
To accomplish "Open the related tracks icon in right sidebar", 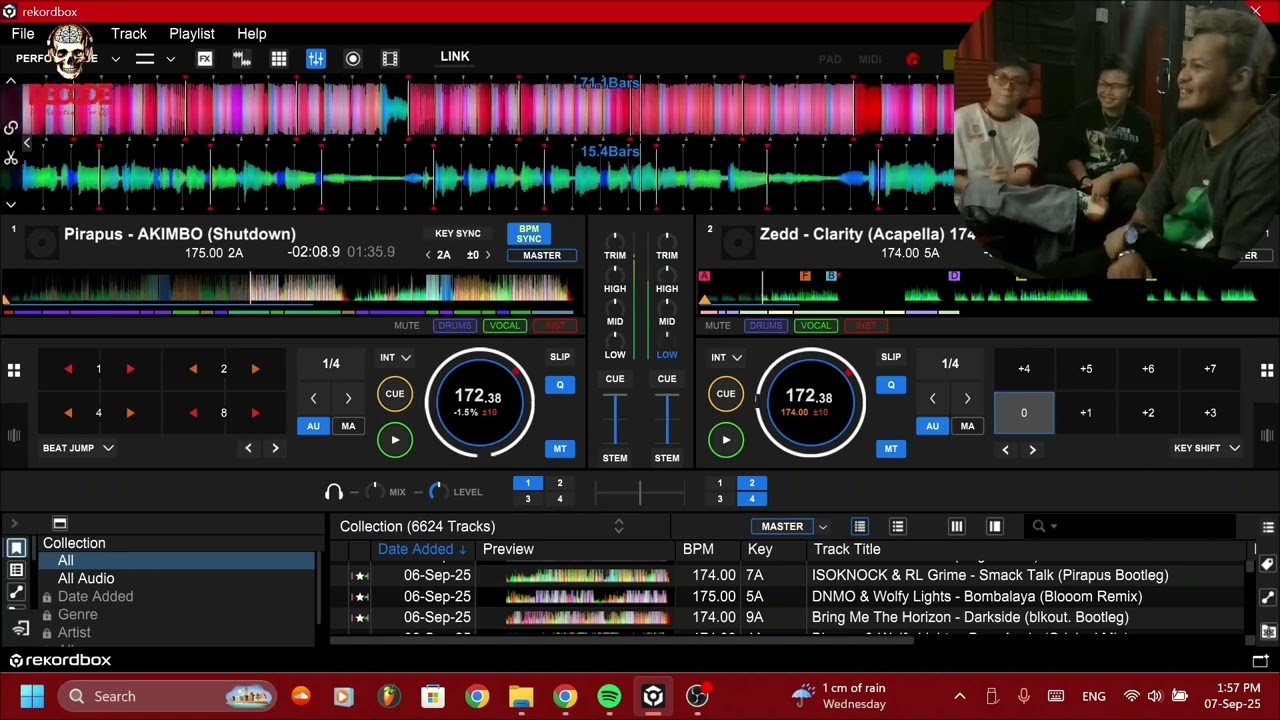I will [1268, 598].
